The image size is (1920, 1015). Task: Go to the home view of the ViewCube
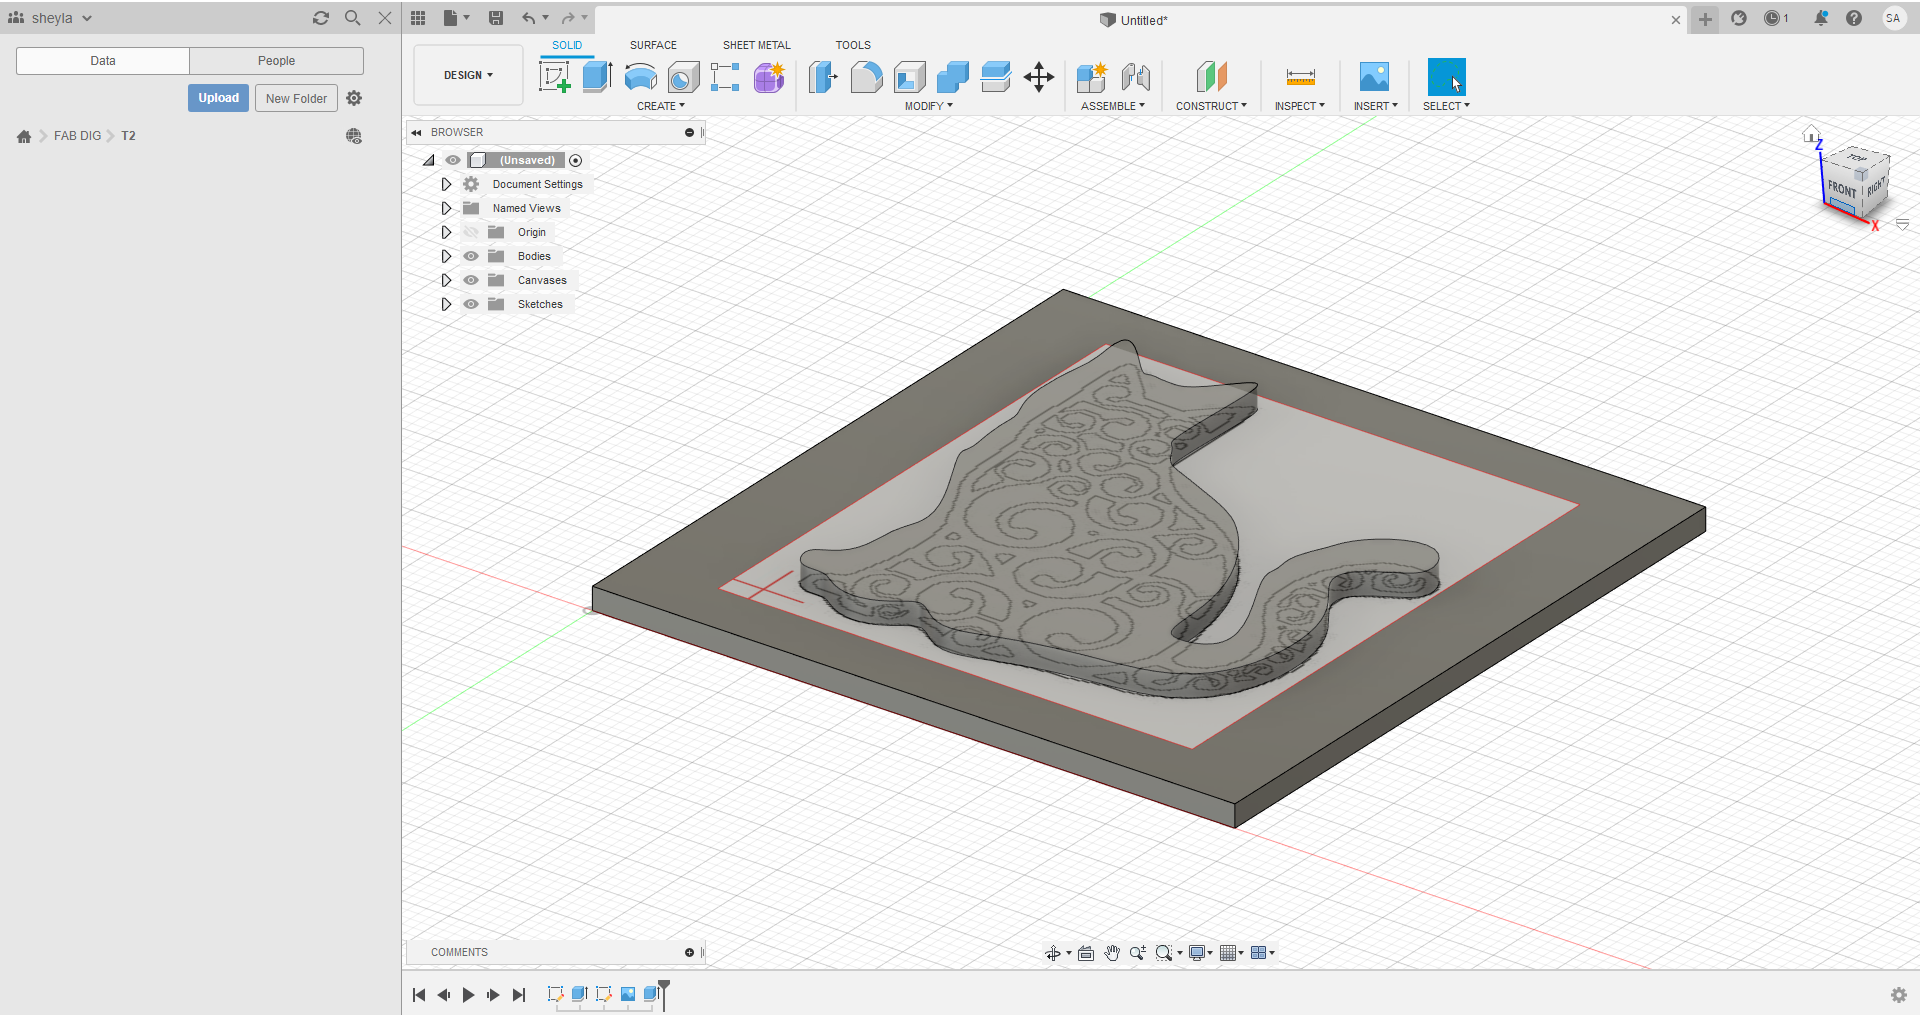tap(1811, 134)
